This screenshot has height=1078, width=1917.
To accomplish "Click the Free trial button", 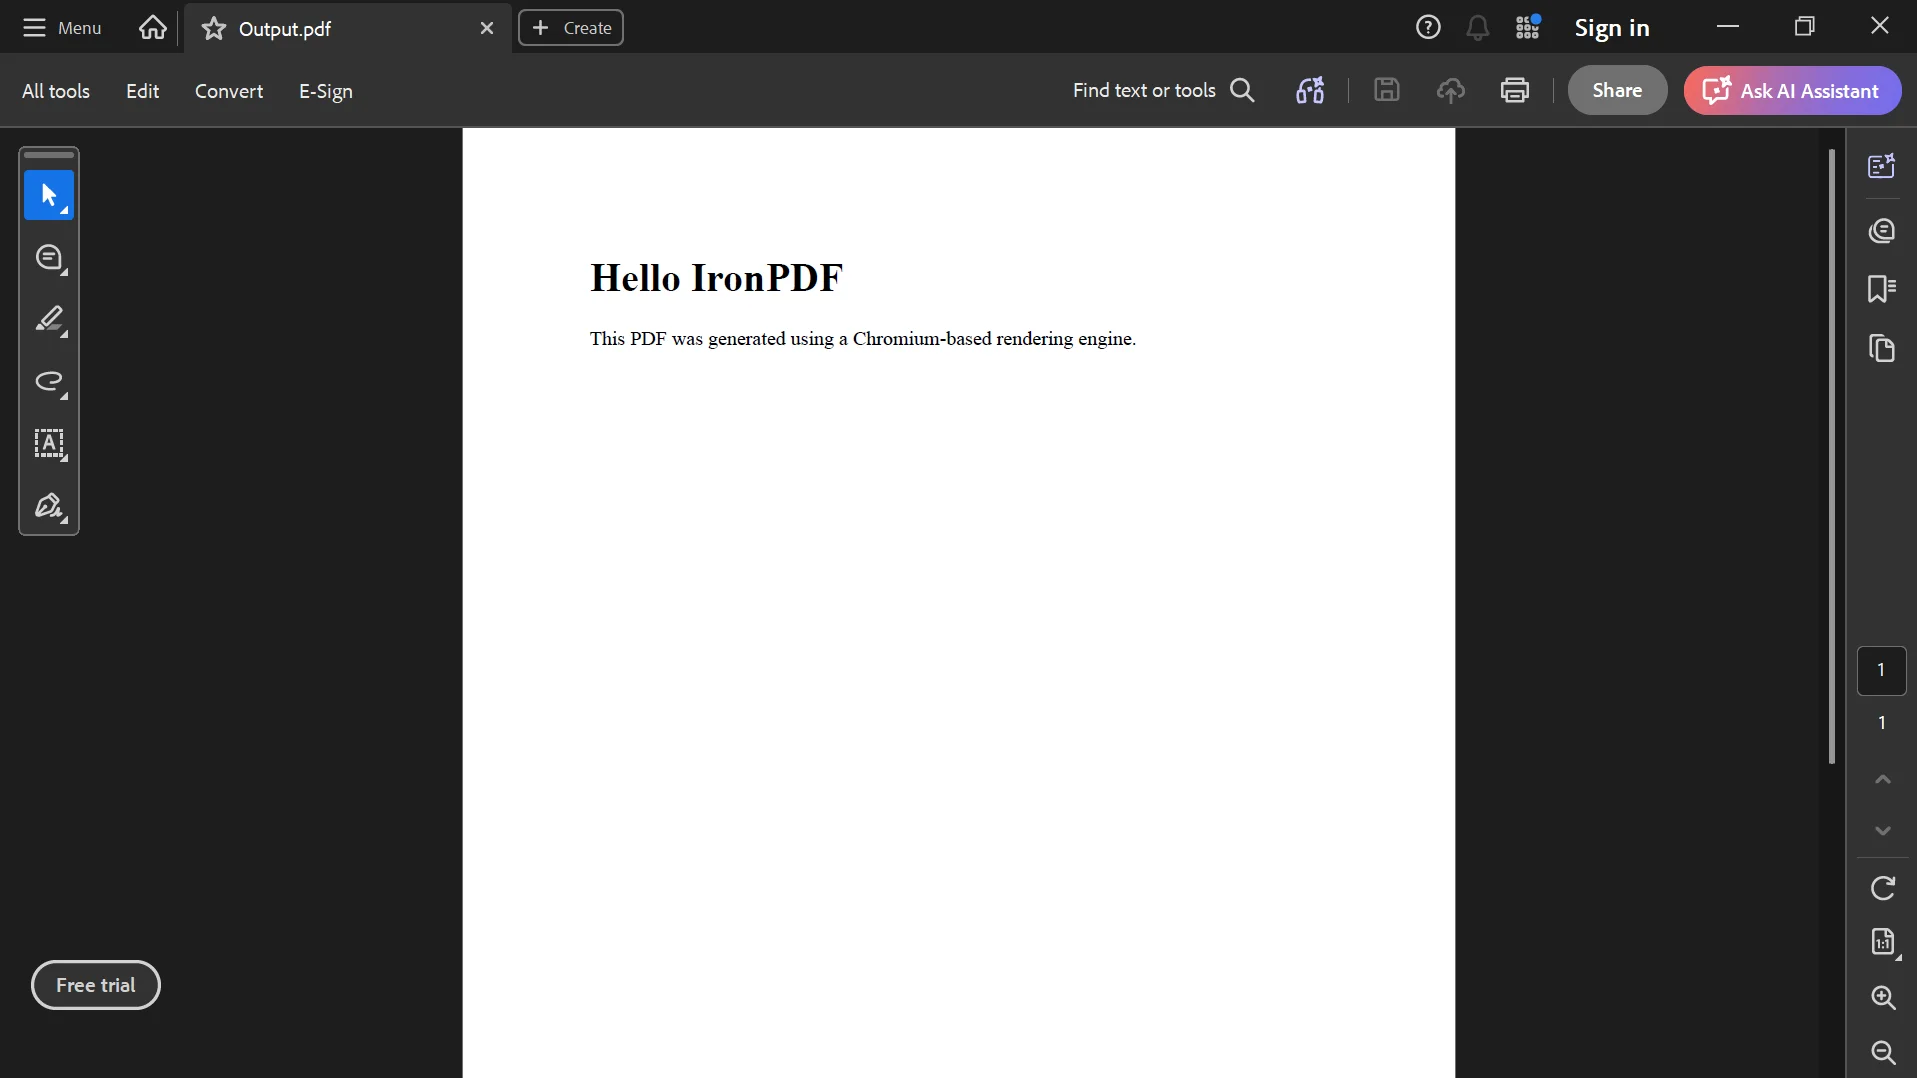I will coord(96,985).
